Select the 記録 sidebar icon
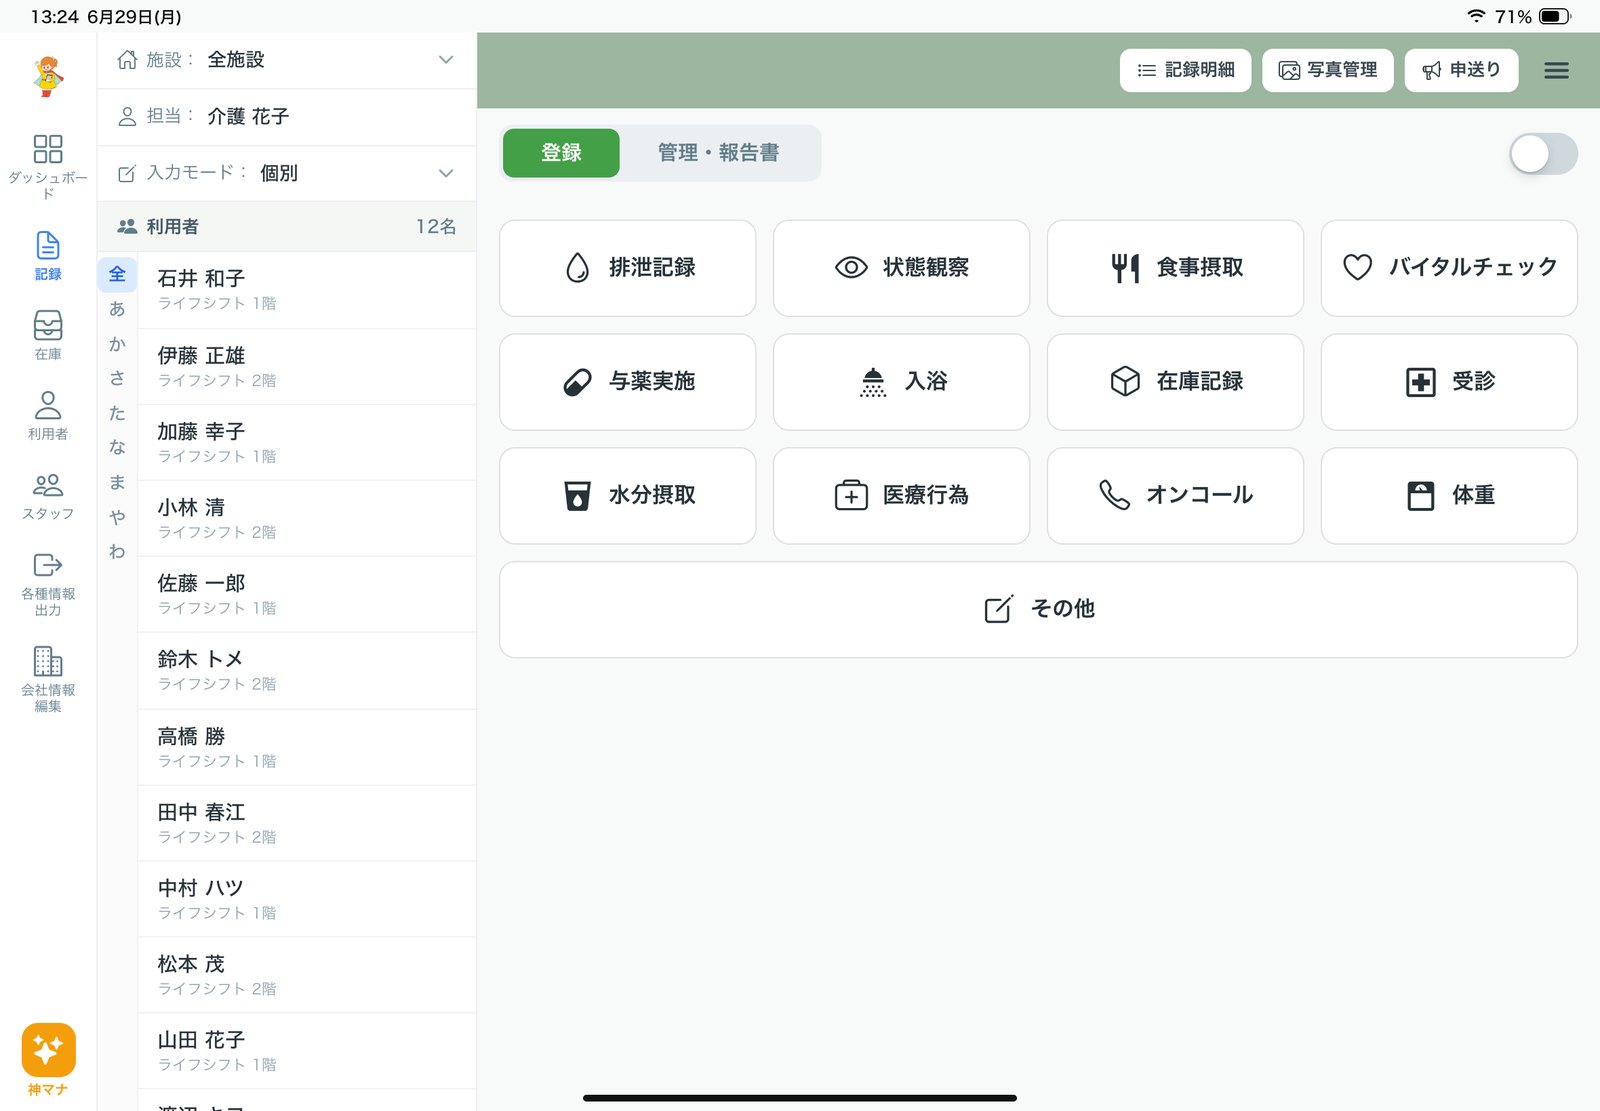The image size is (1600, 1111). click(48, 256)
